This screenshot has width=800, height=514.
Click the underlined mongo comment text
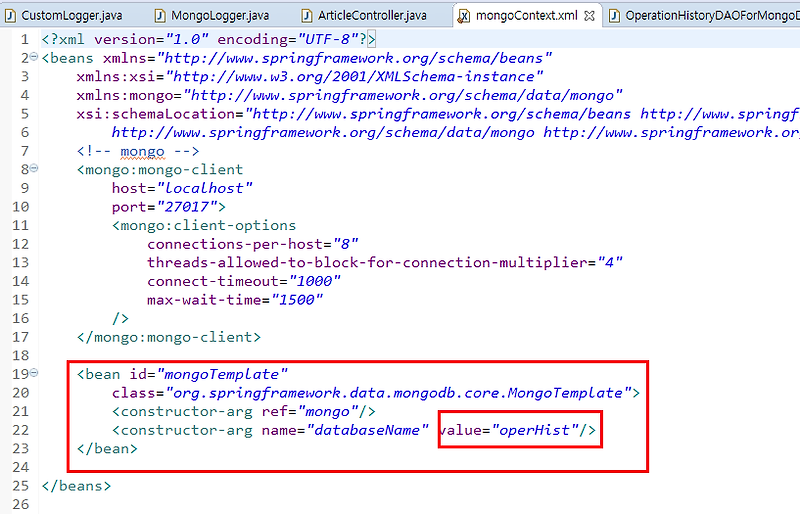[x=142, y=152]
